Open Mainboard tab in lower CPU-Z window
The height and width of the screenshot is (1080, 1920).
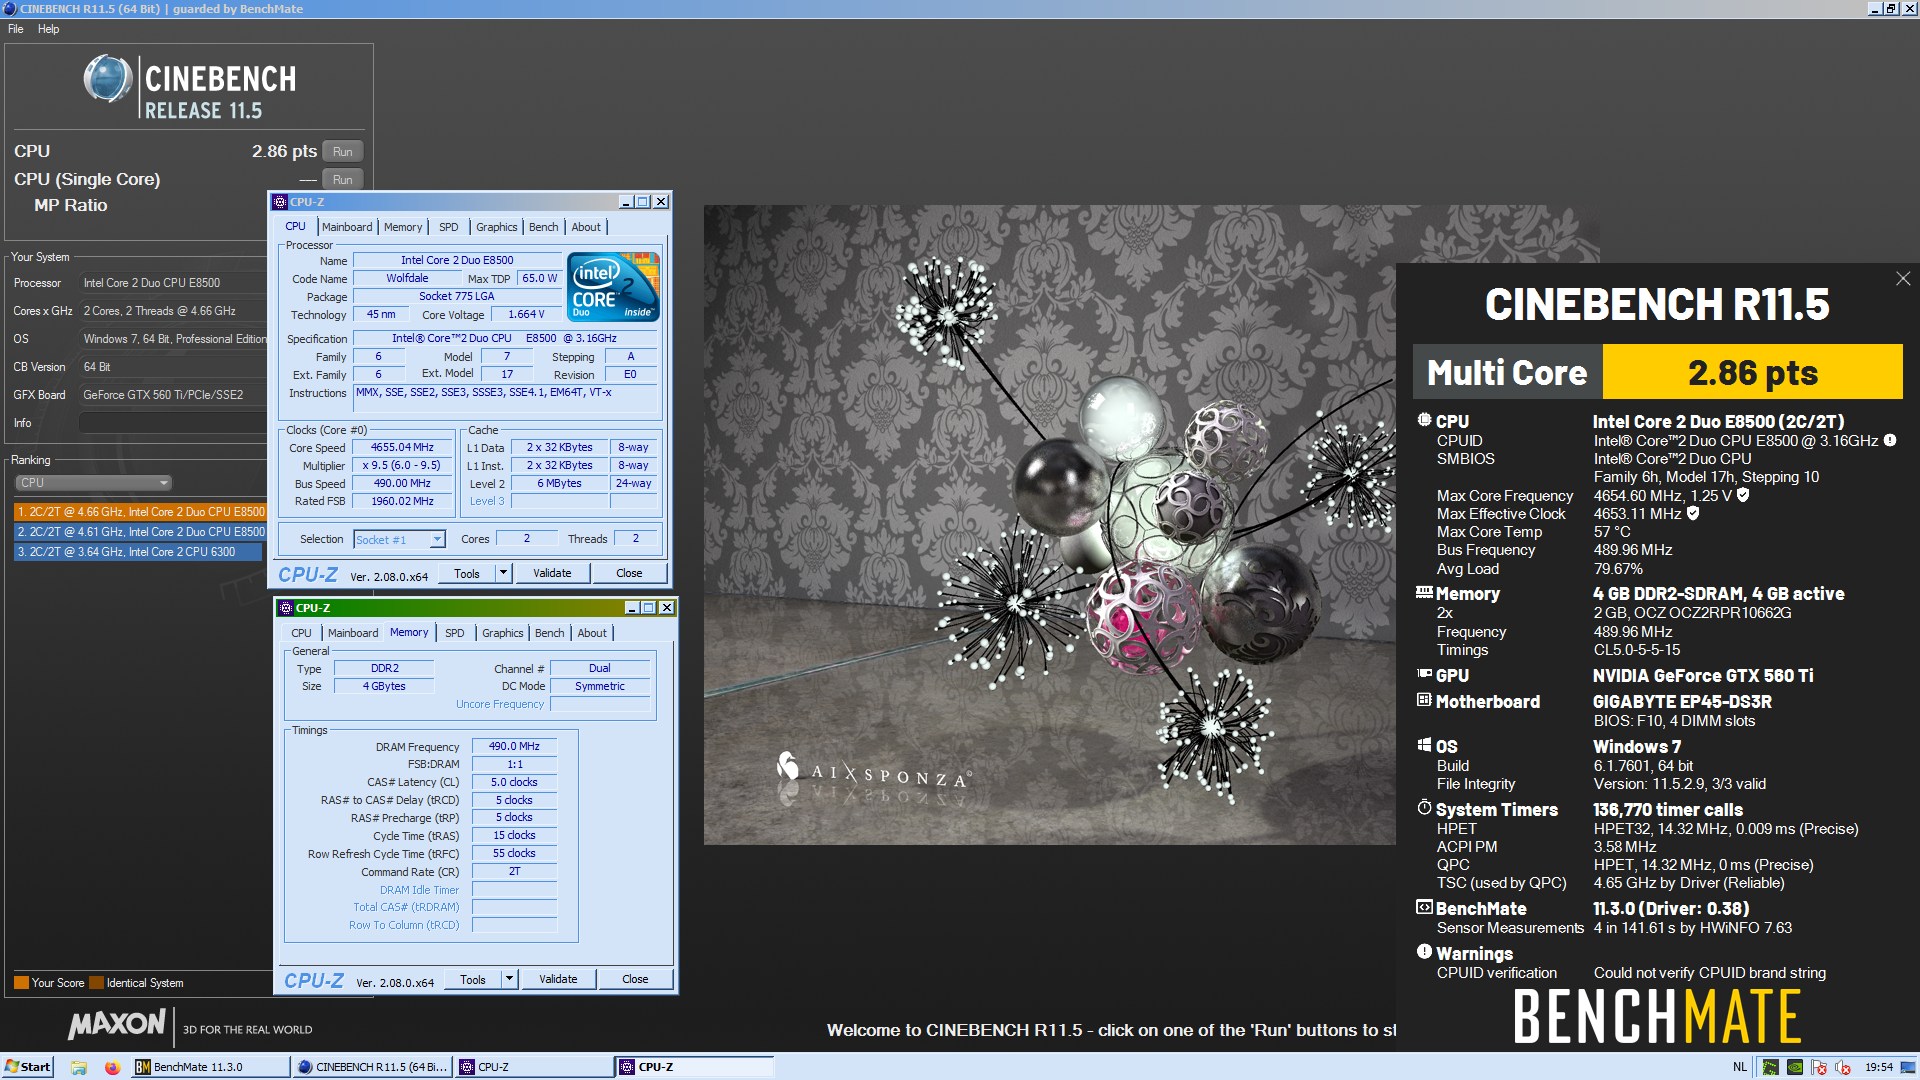[x=353, y=633]
